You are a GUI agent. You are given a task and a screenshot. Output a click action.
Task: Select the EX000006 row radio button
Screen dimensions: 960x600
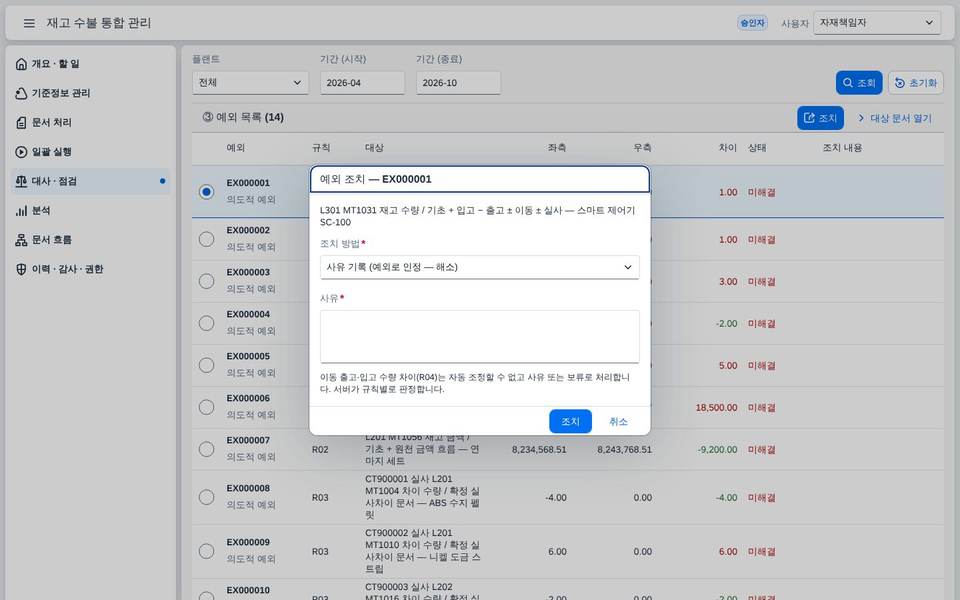(206, 407)
